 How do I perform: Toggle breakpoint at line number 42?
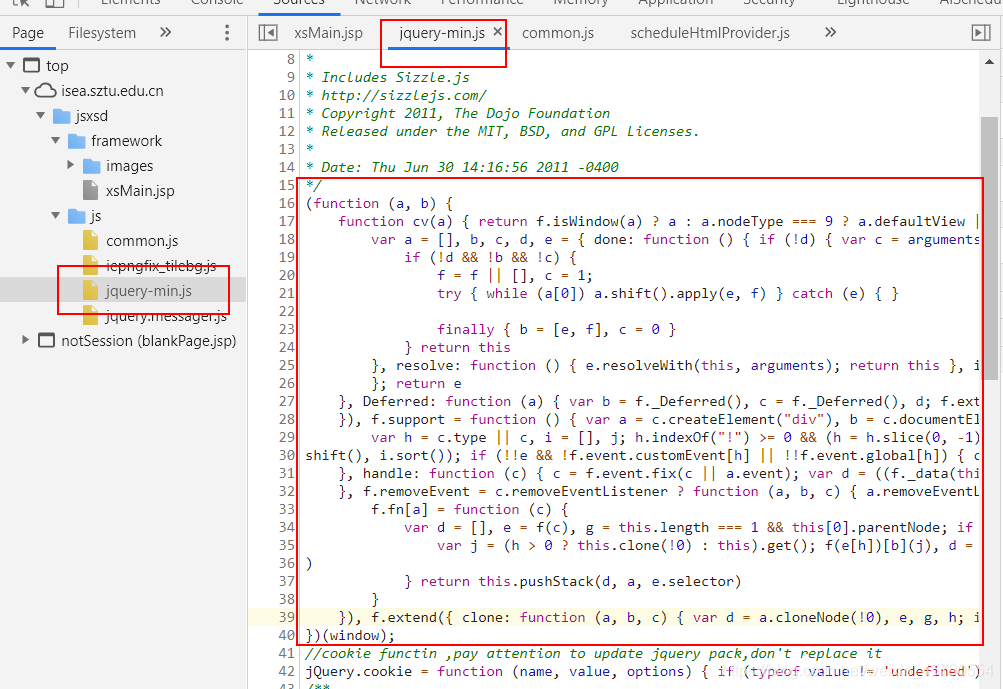pyautogui.click(x=287, y=672)
